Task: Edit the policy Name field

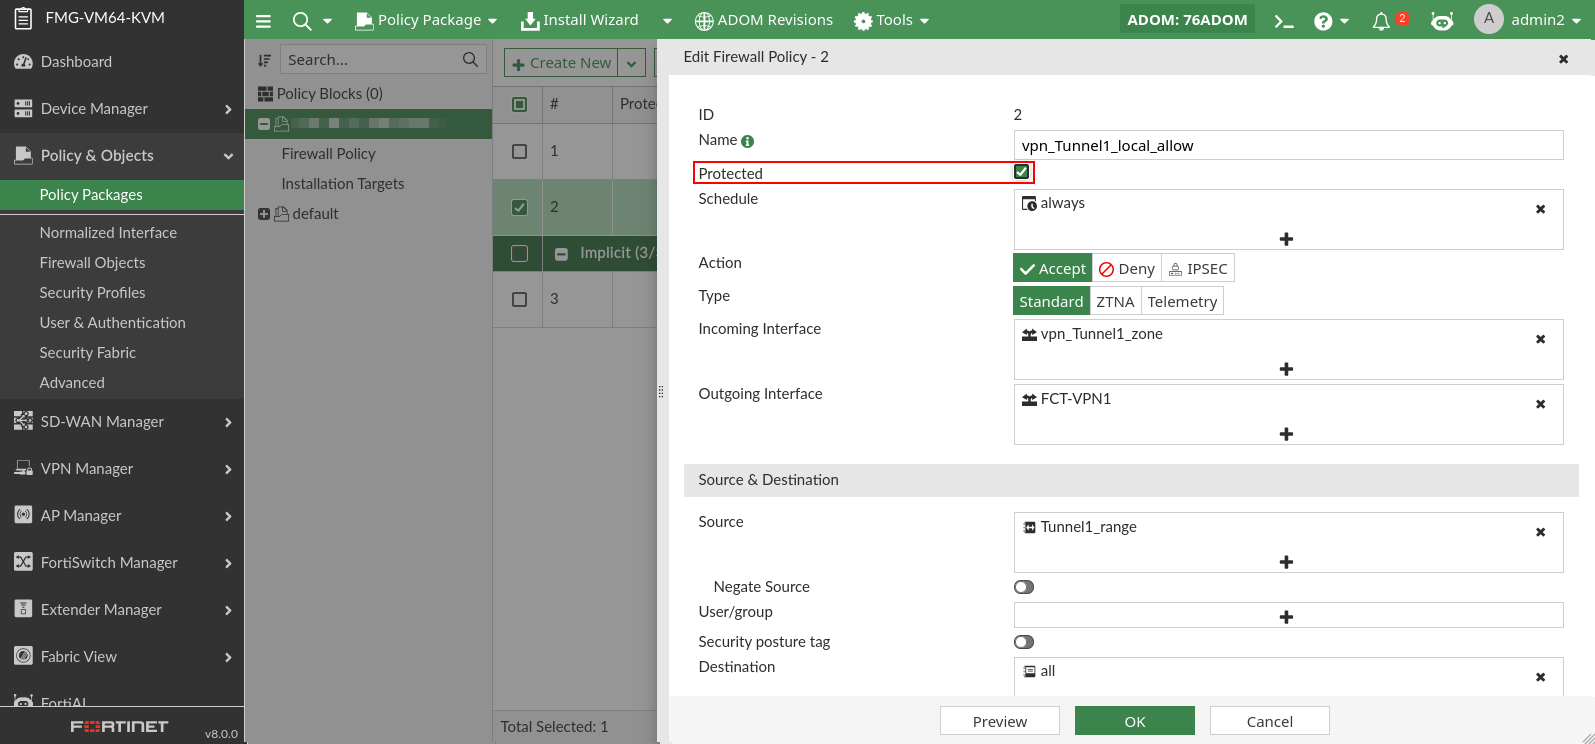Action: pyautogui.click(x=1288, y=145)
